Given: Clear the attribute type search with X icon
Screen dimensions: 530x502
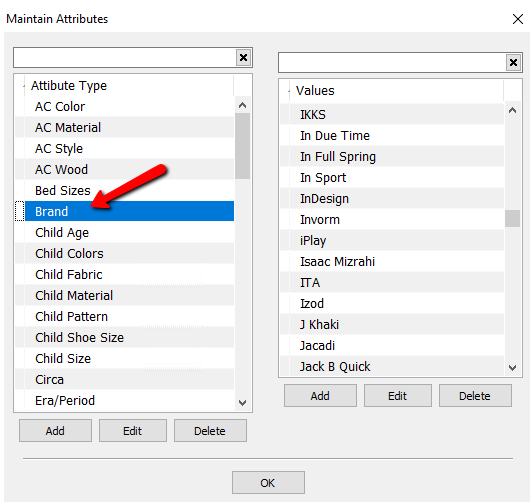Looking at the screenshot, I should (243, 58).
